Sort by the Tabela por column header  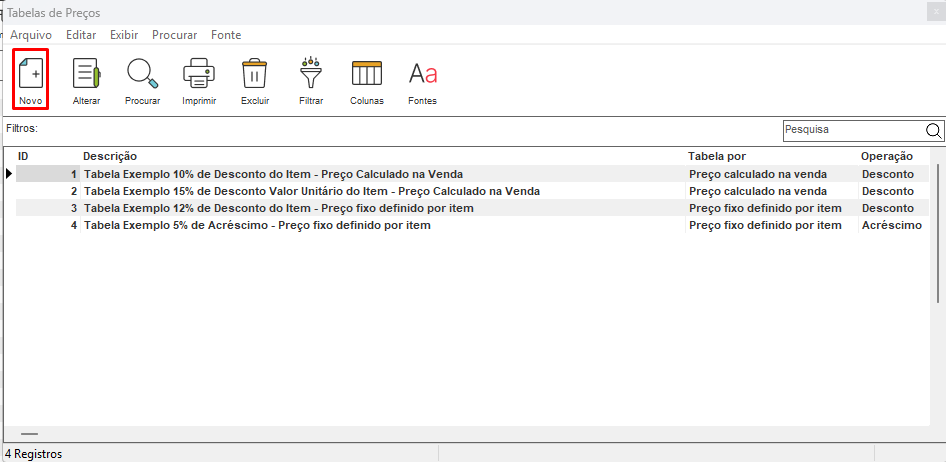click(x=717, y=157)
